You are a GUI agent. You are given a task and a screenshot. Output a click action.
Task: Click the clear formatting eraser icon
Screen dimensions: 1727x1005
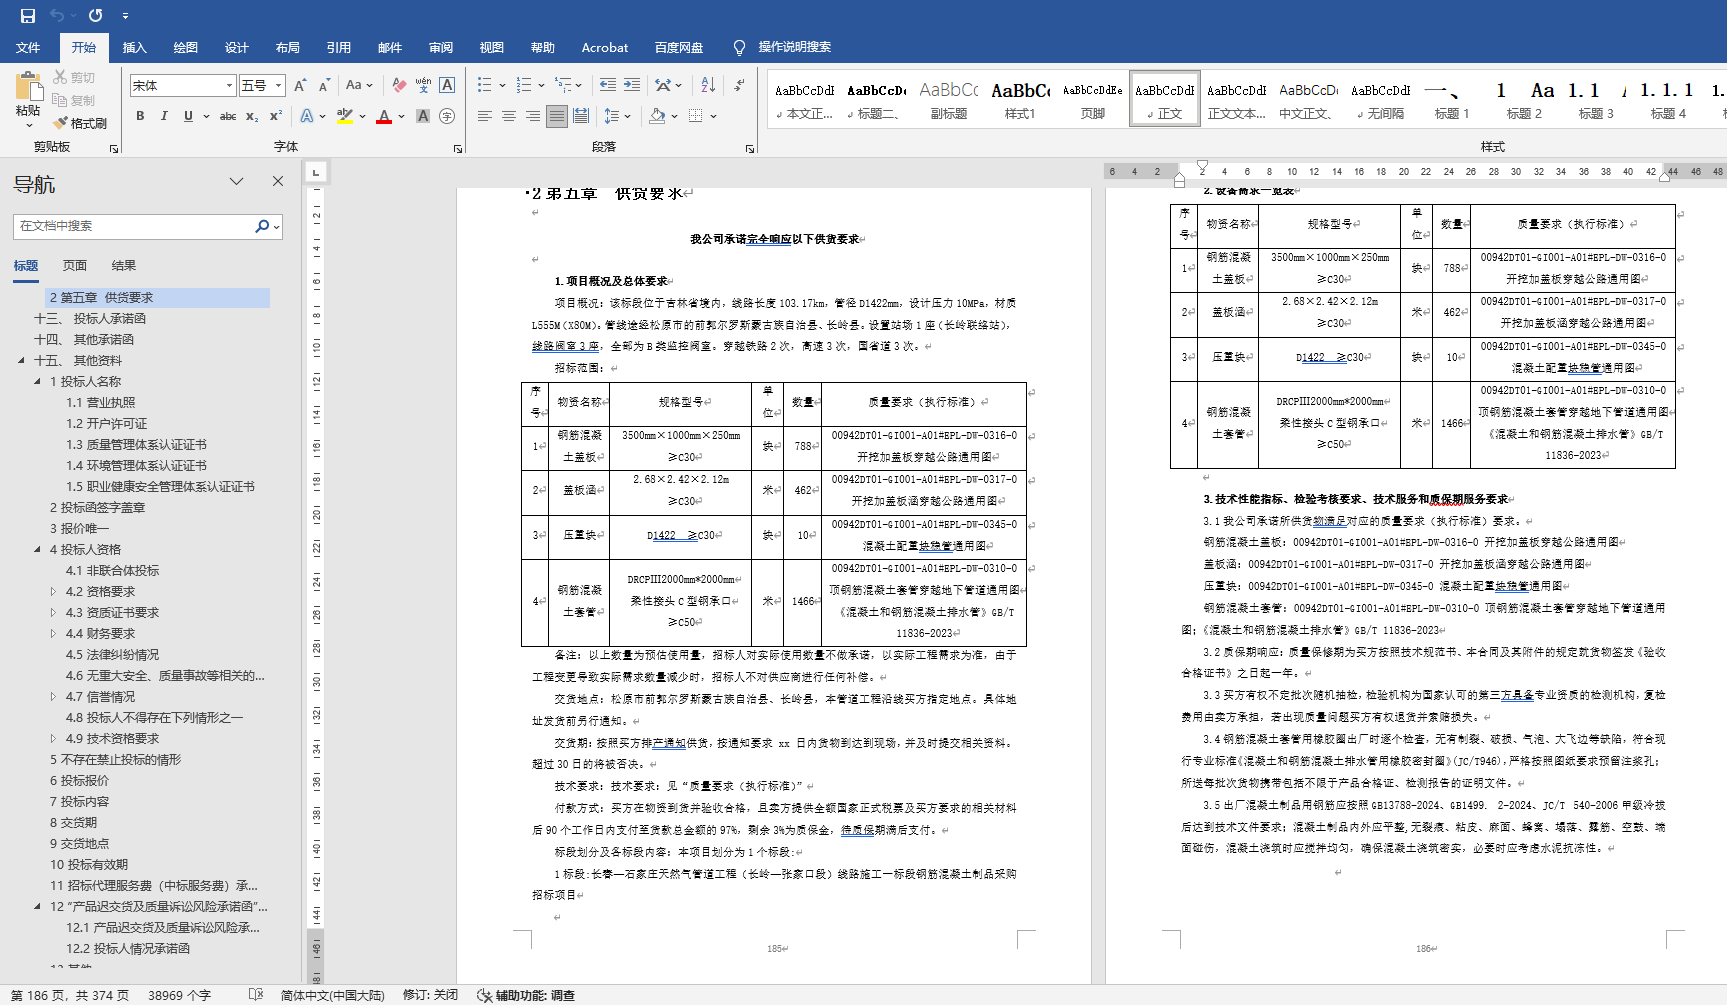tap(399, 85)
